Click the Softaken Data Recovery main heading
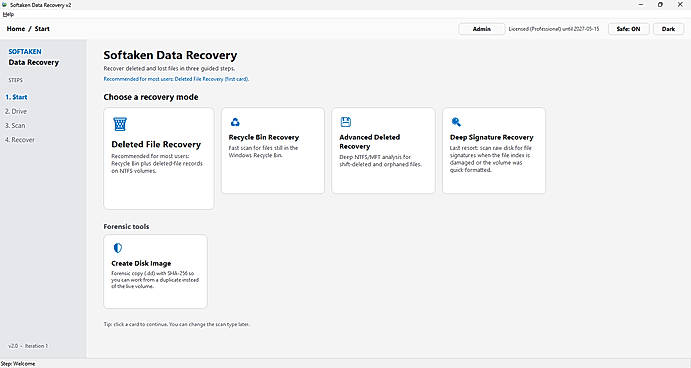This screenshot has height=368, width=691. click(170, 55)
